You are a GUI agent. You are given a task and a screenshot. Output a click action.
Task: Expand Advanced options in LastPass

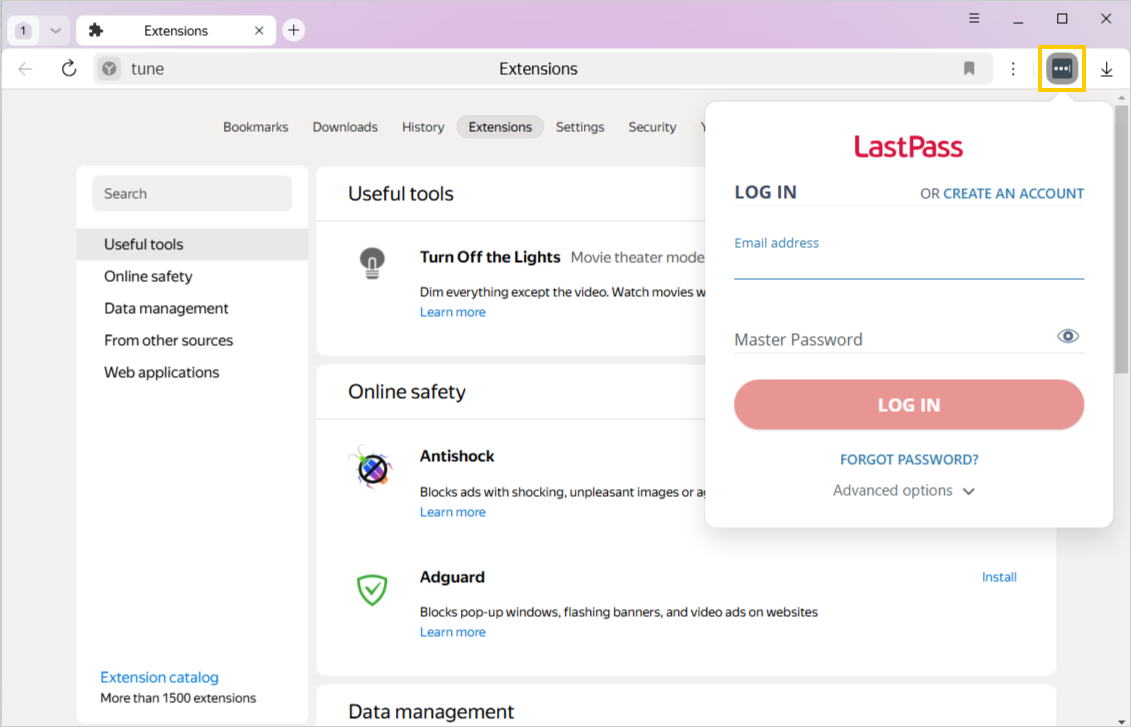point(904,490)
